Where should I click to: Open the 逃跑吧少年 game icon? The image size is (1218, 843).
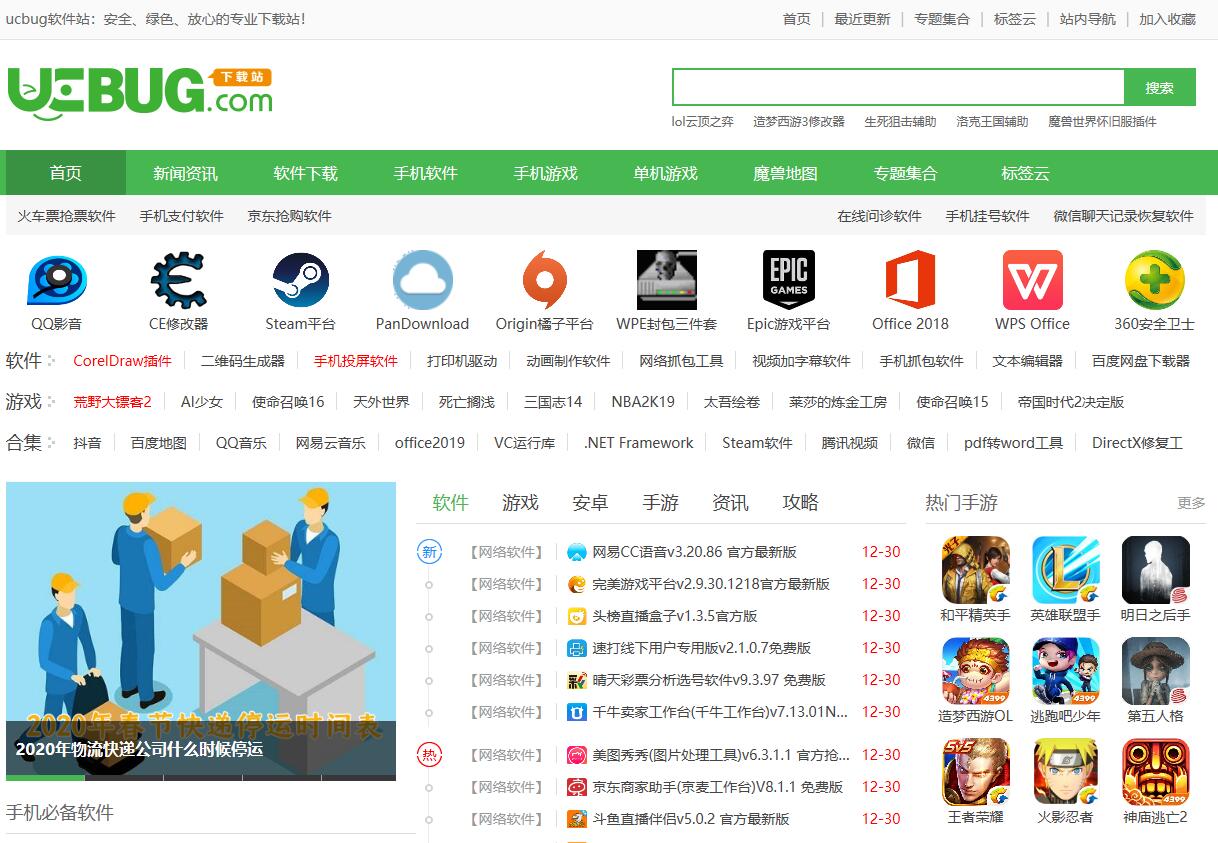(x=1066, y=671)
